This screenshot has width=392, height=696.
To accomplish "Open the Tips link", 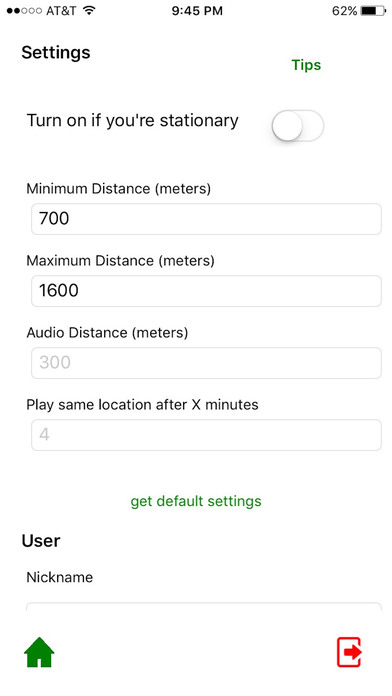I will pyautogui.click(x=306, y=65).
